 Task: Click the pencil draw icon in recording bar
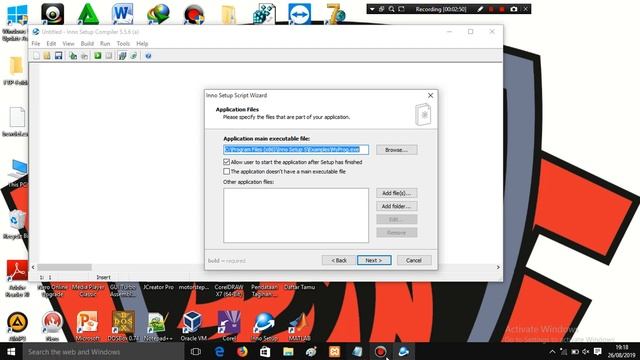tap(480, 9)
